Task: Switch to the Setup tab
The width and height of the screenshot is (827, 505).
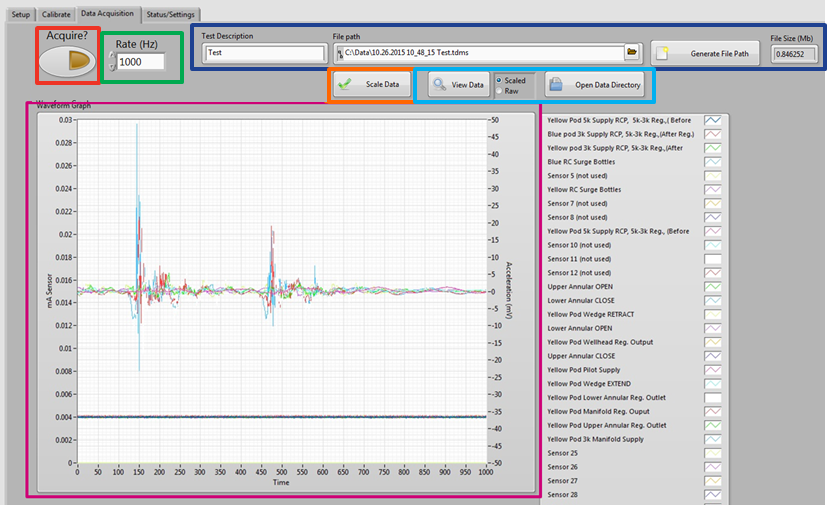Action: click(x=21, y=15)
